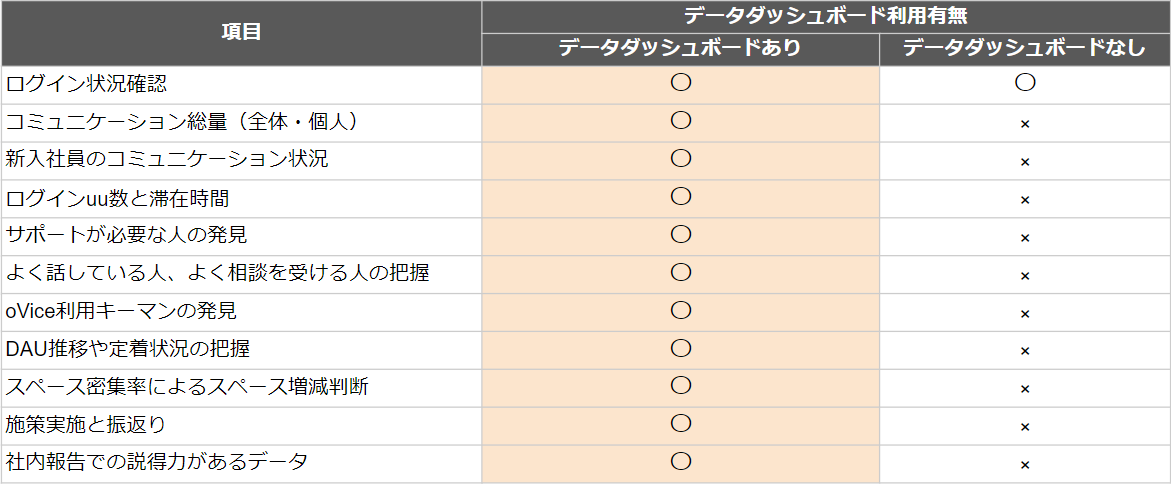Click × mark for スペース密集率 row

coord(1025,389)
